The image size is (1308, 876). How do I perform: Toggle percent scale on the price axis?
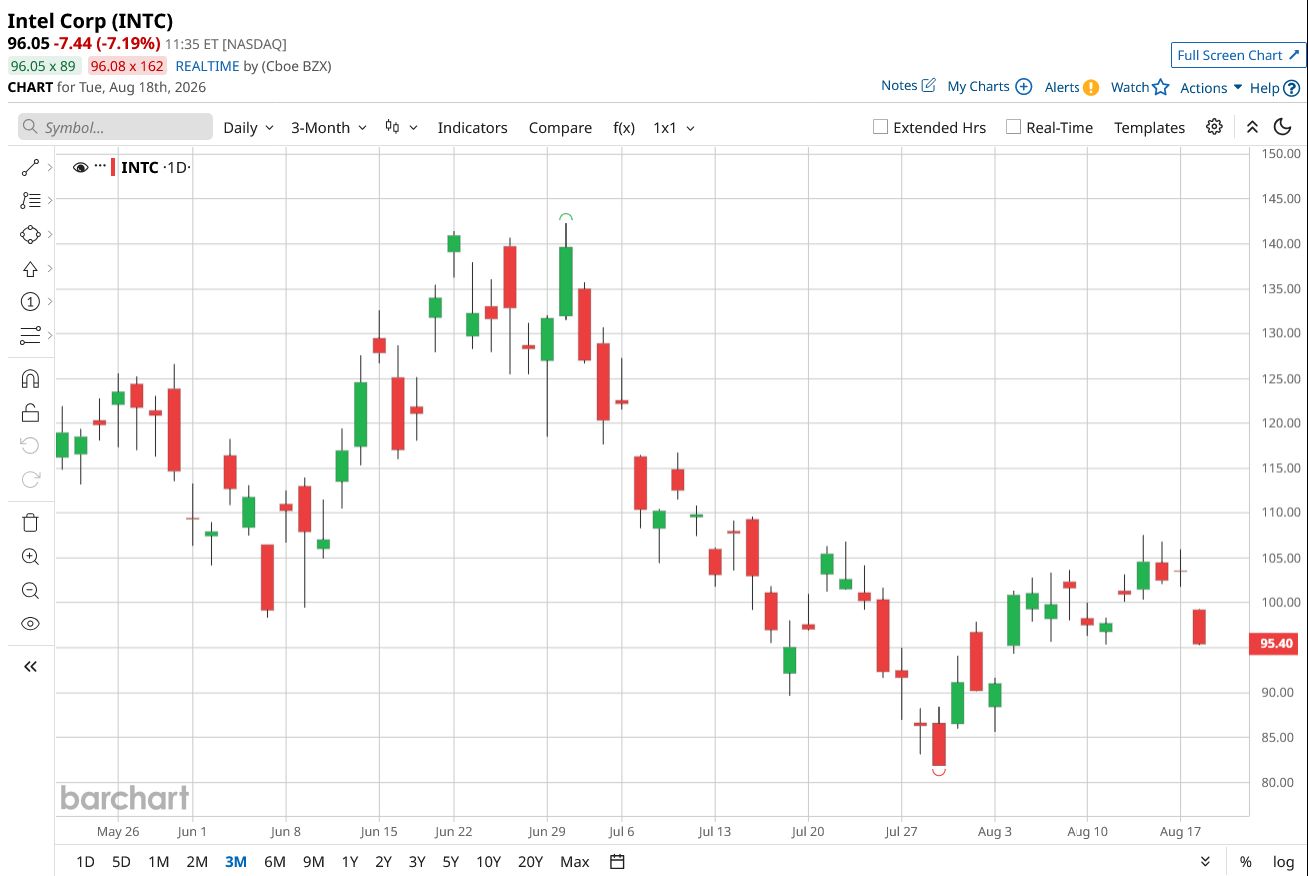(x=1246, y=862)
